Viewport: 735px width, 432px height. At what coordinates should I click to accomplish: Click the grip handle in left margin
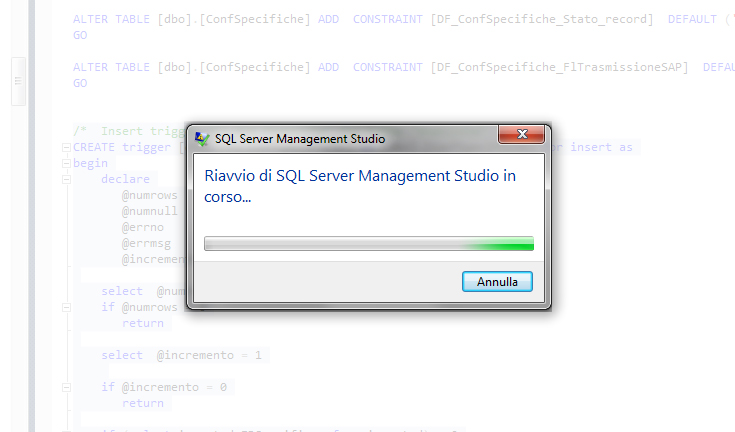(16, 82)
